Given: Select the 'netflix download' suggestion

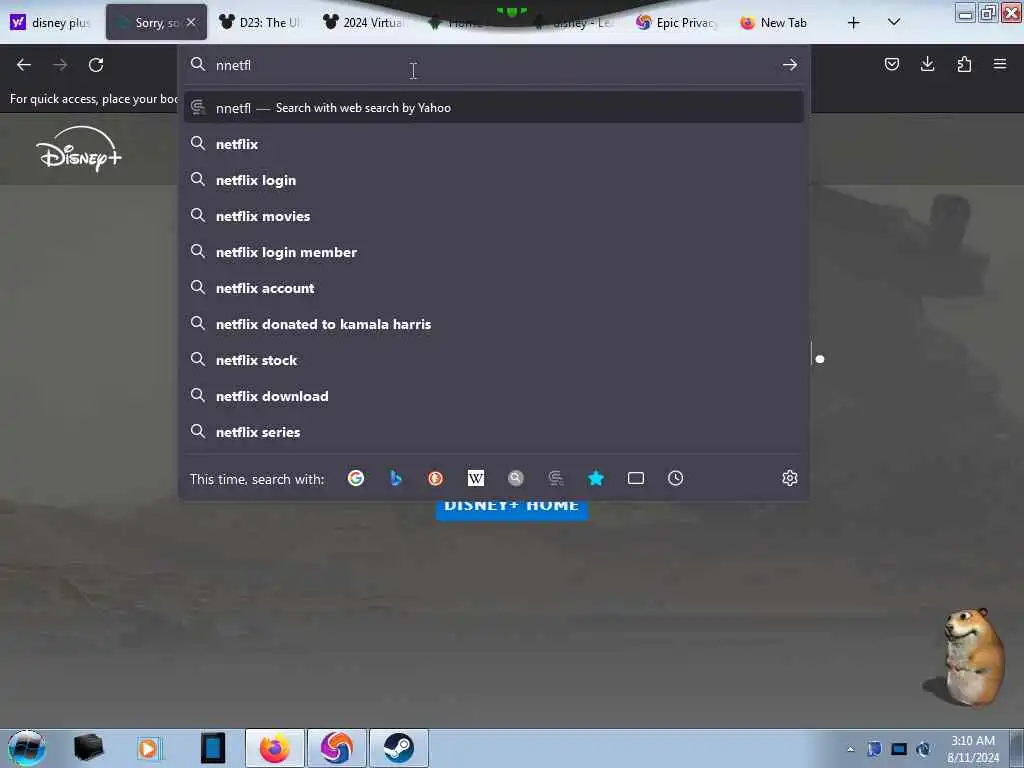Looking at the screenshot, I should click(493, 396).
